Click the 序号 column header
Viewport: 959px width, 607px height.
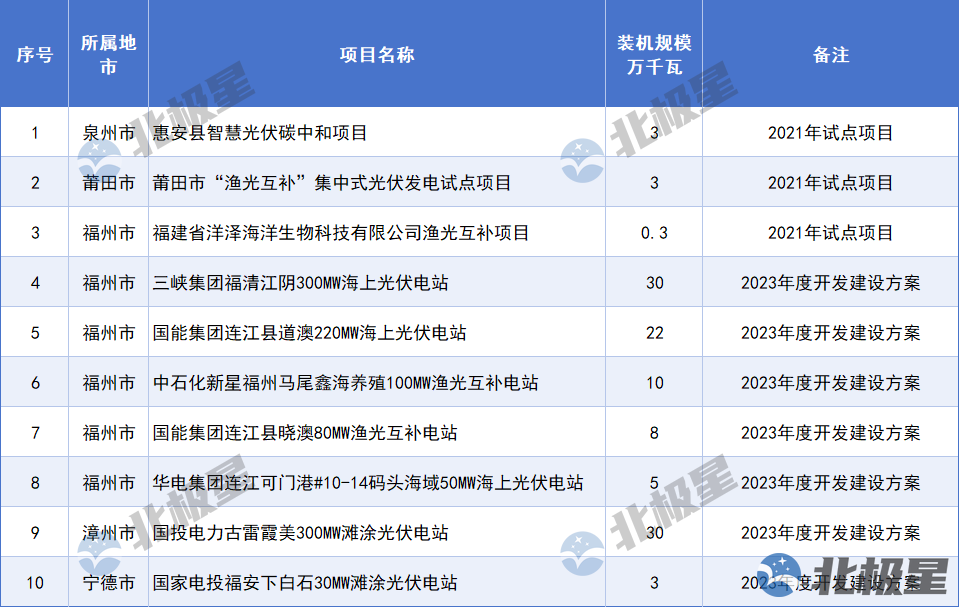click(34, 55)
